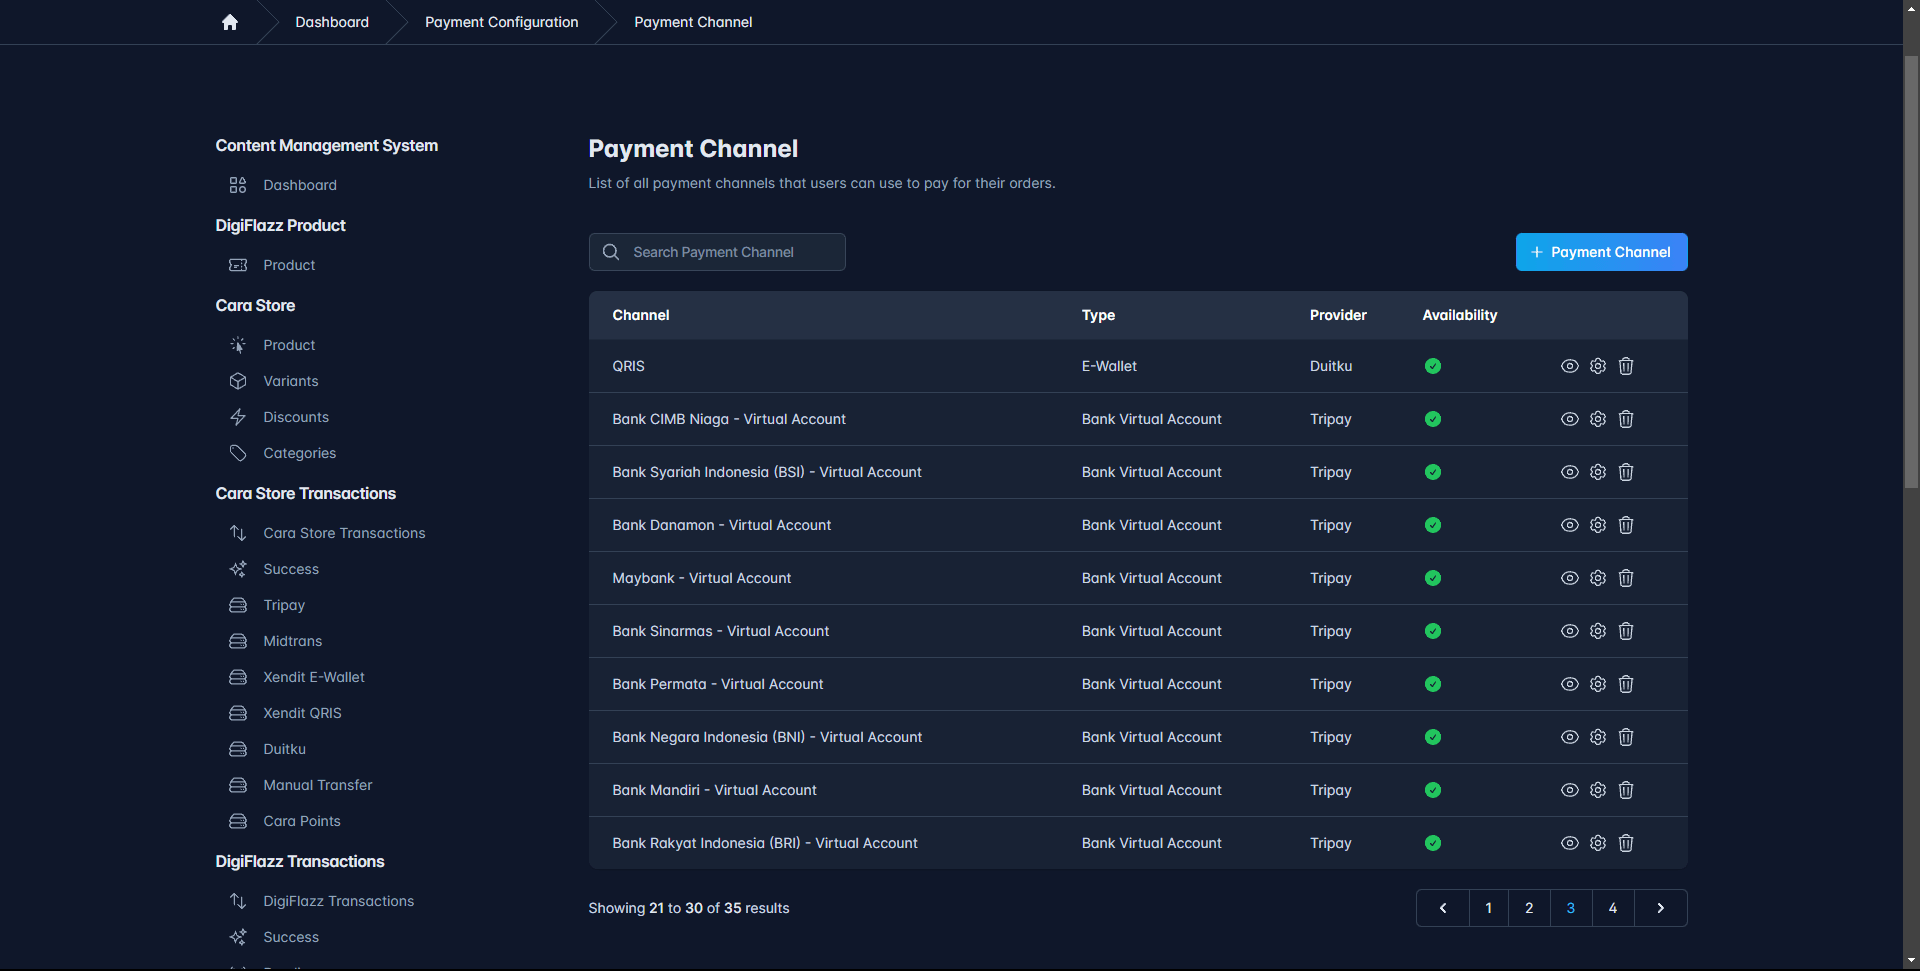The image size is (1920, 971).
Task: Click the Channel column header
Action: coord(641,315)
